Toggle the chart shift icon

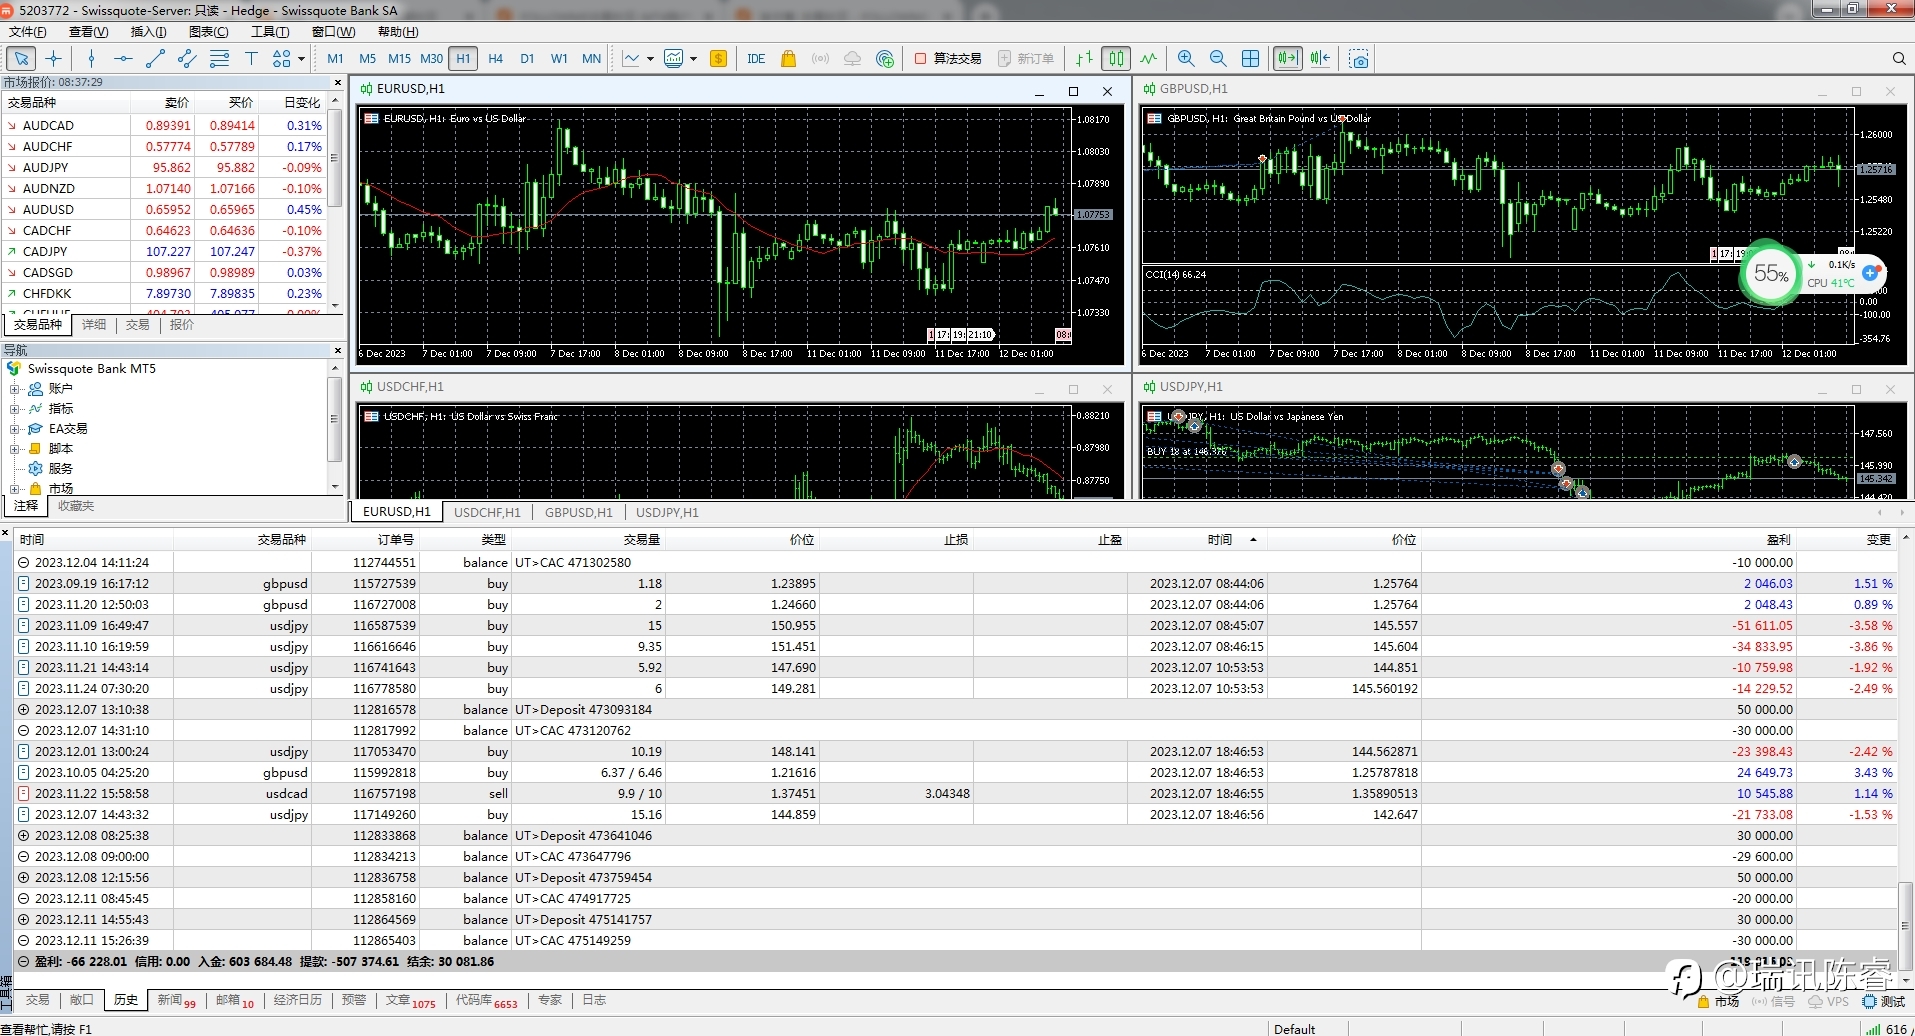1320,59
